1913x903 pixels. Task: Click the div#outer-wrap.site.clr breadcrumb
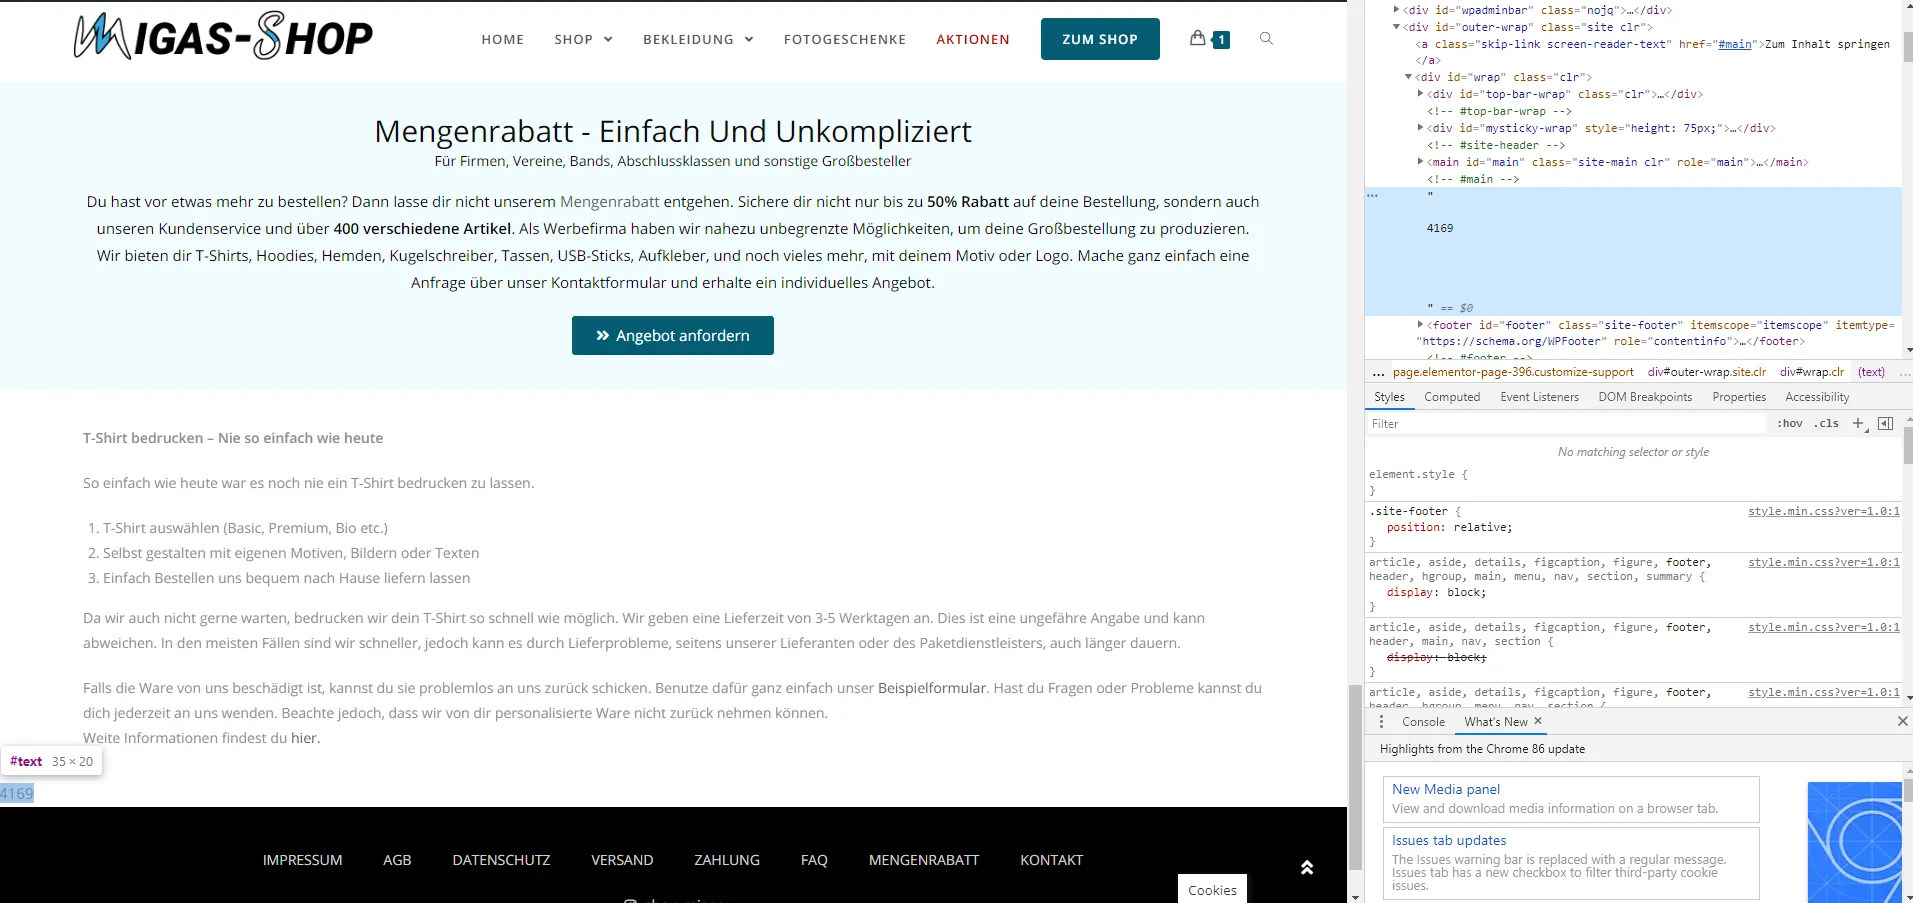1707,372
